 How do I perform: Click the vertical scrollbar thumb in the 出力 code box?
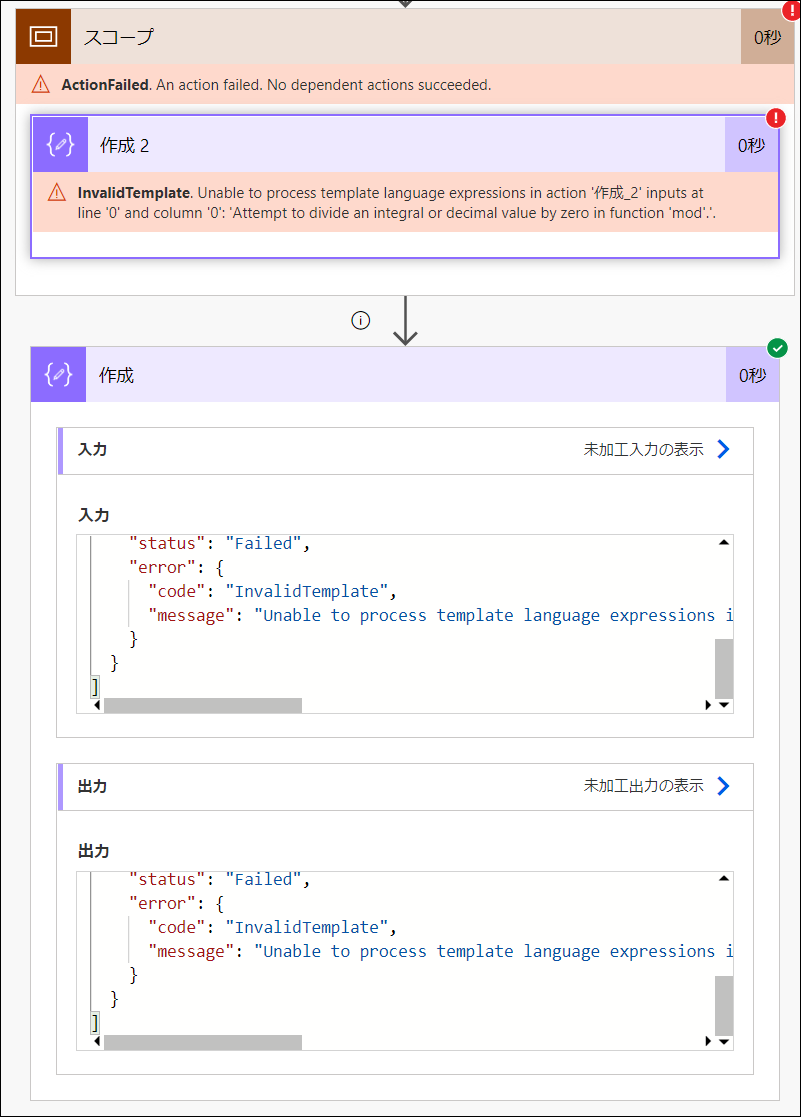pyautogui.click(x=724, y=1005)
